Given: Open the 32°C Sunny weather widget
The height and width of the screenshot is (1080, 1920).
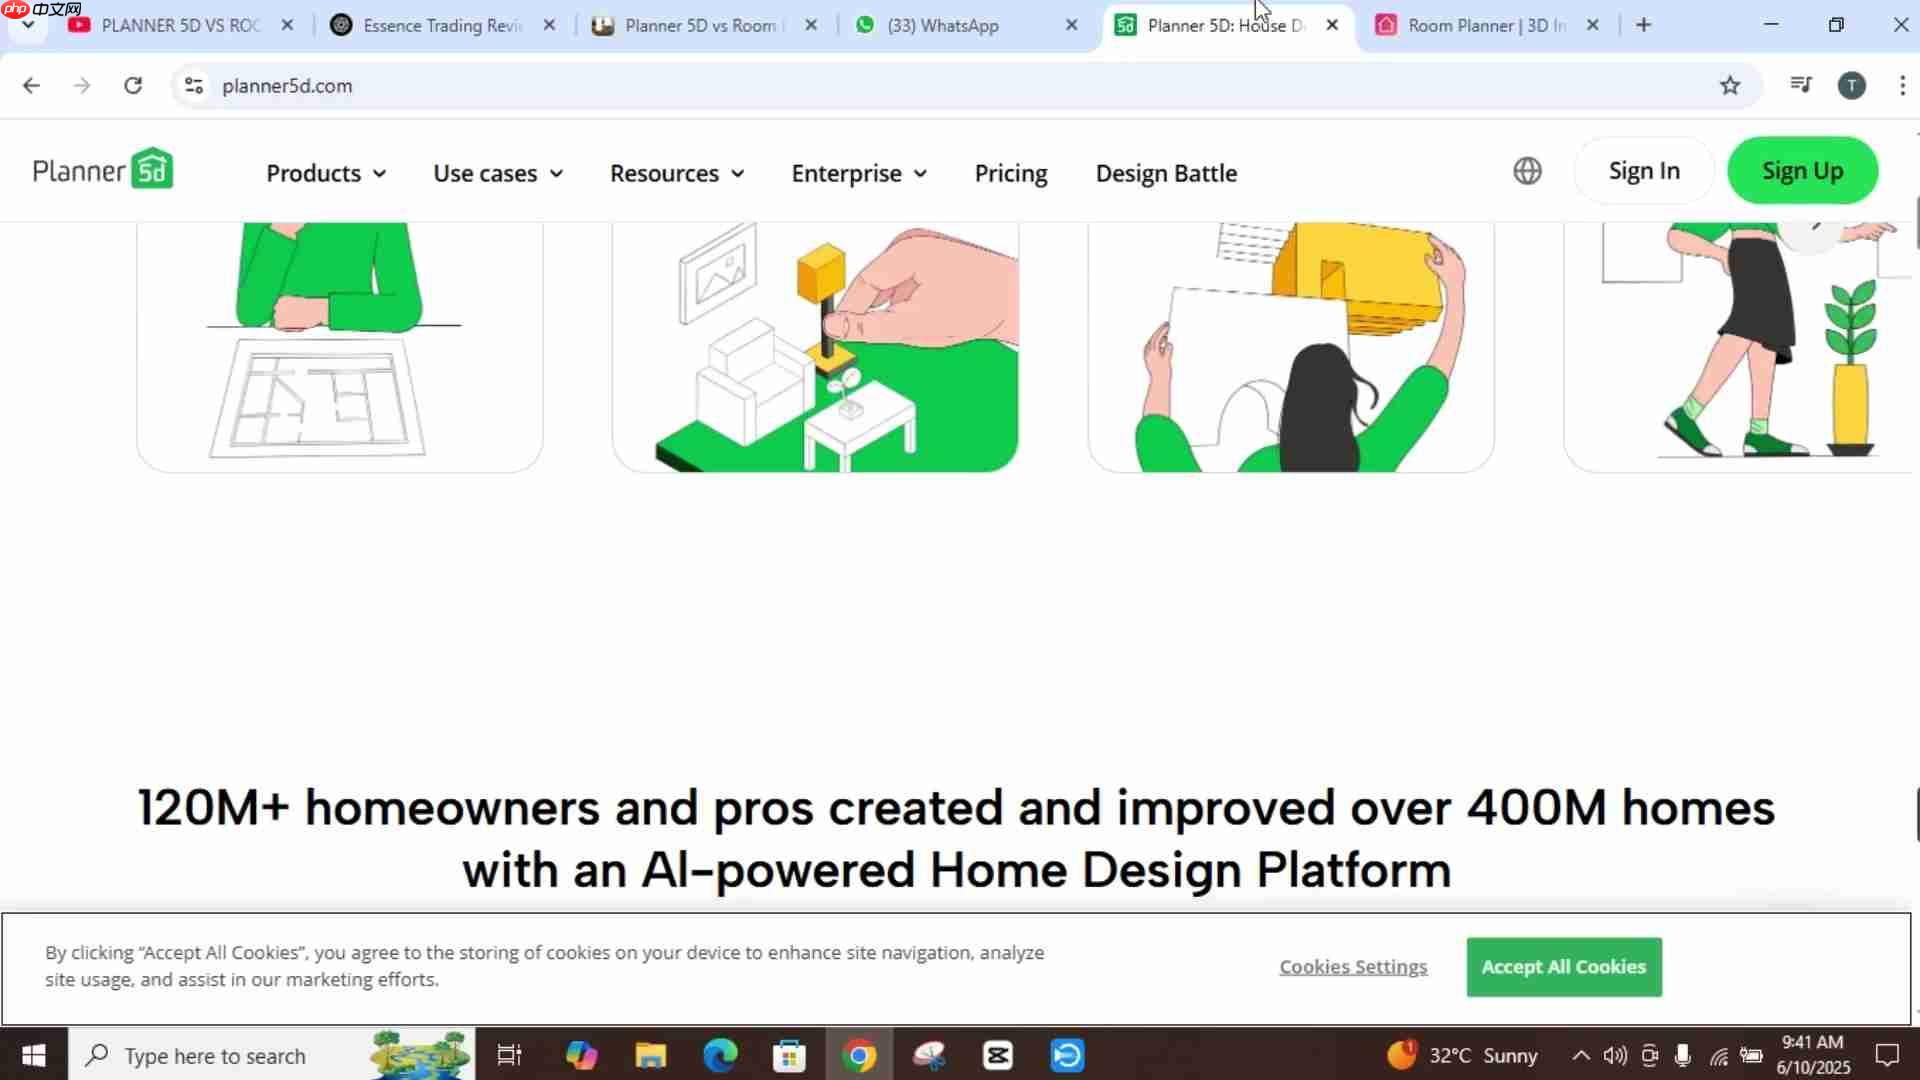Looking at the screenshot, I should pyautogui.click(x=1463, y=1055).
